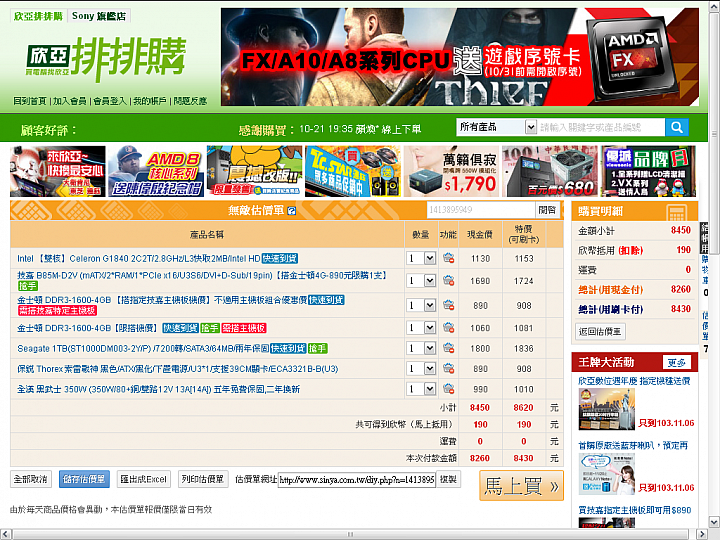Image resolution: width=720 pixels, height=540 pixels.
Task: Open 加入會員 in the top menu
Action: click(x=70, y=101)
